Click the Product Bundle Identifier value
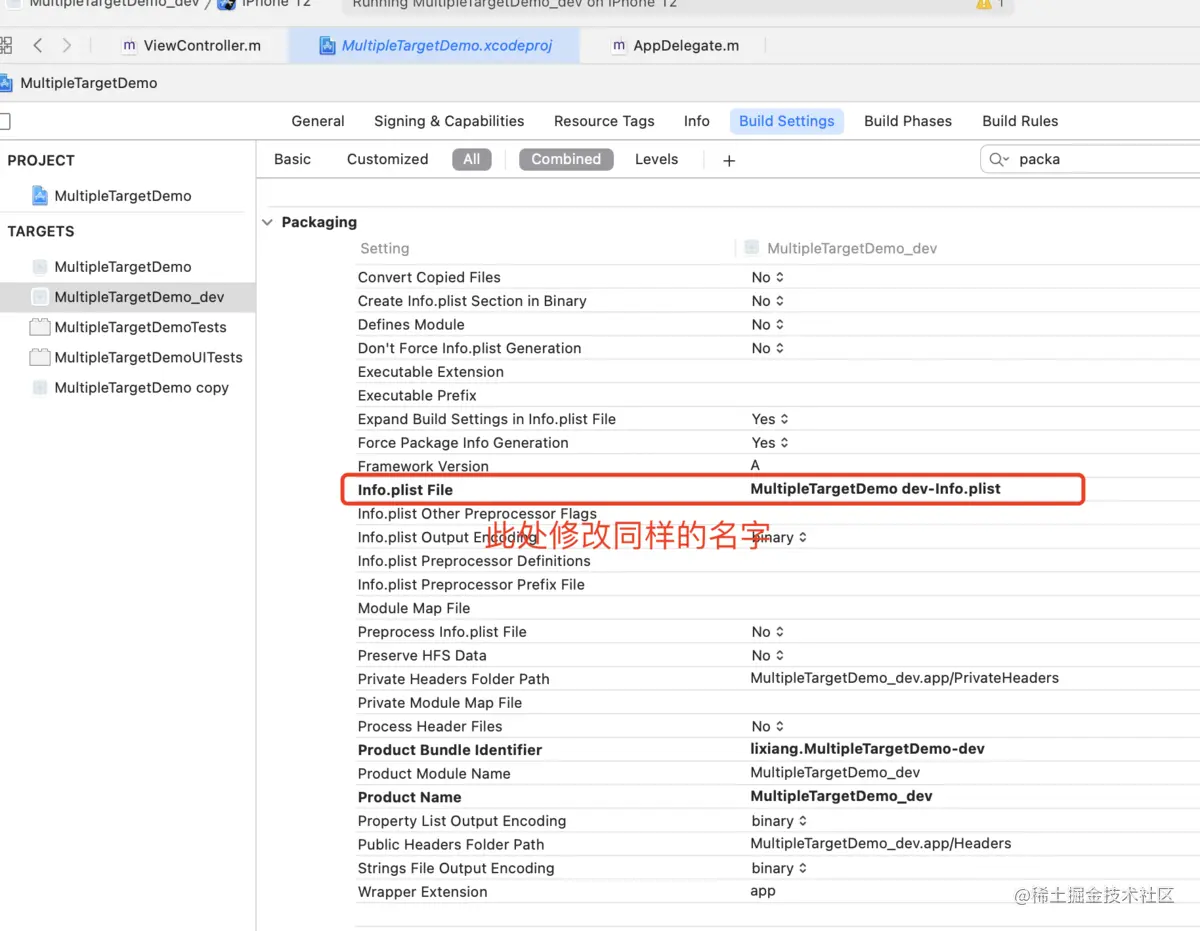Screen dimensions: 1200x931 click(867, 749)
